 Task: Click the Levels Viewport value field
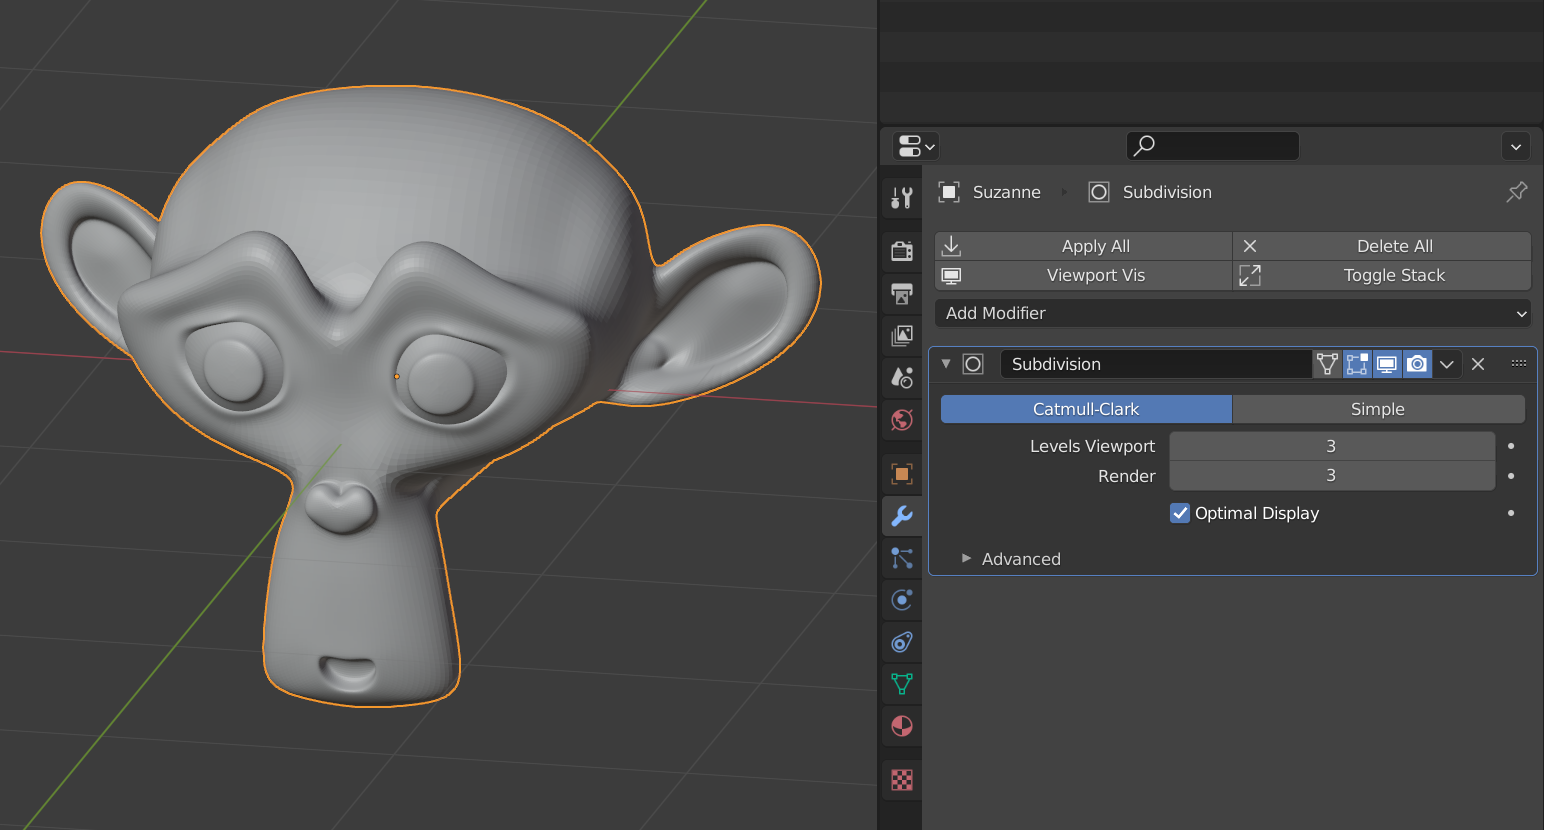point(1332,446)
